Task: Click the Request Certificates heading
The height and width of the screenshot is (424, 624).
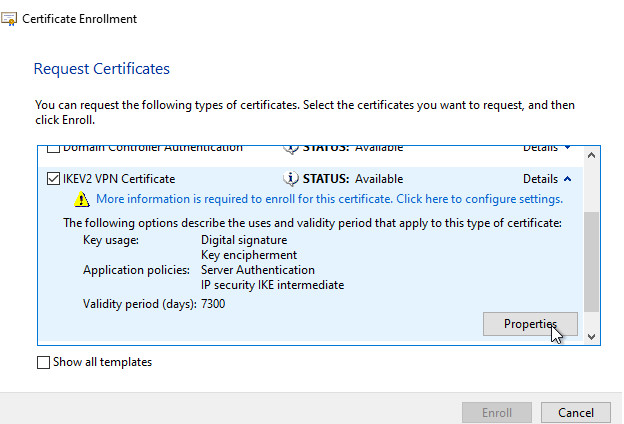Action: point(102,69)
